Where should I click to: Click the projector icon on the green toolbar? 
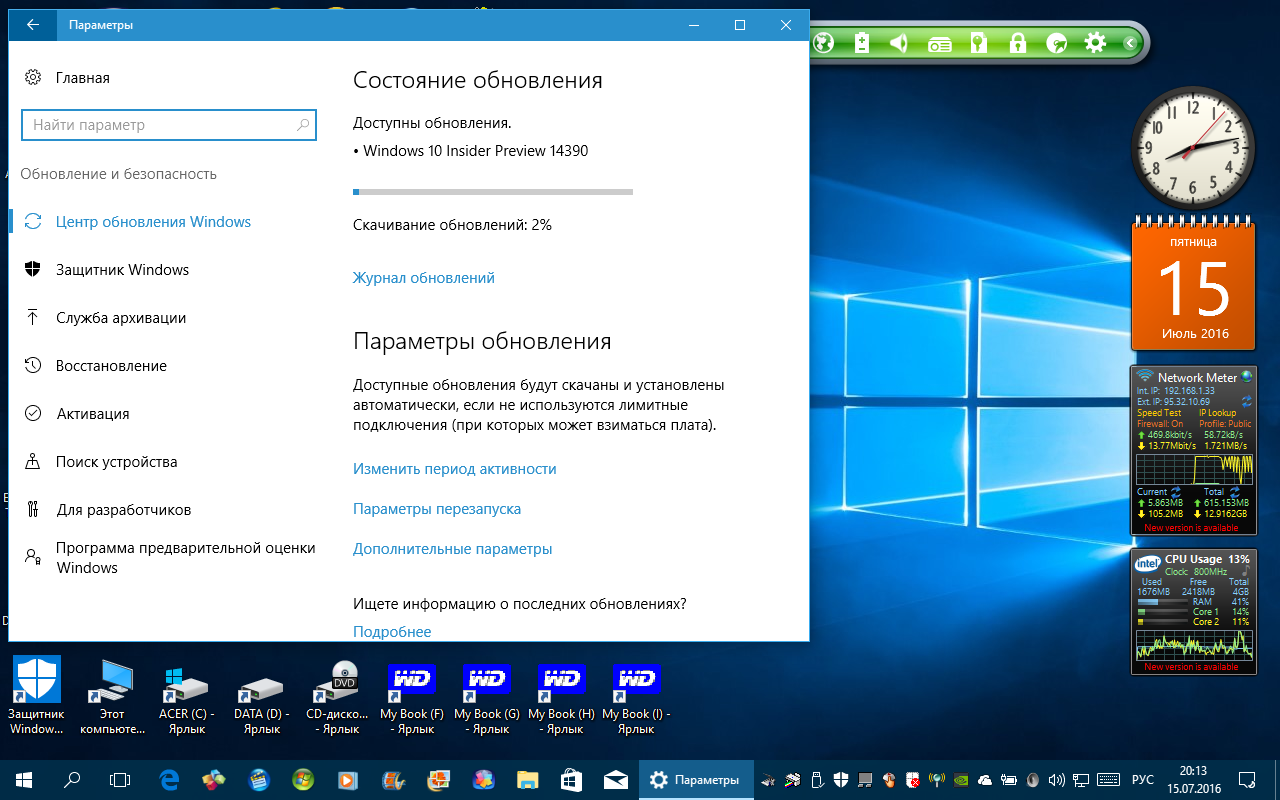coord(940,43)
